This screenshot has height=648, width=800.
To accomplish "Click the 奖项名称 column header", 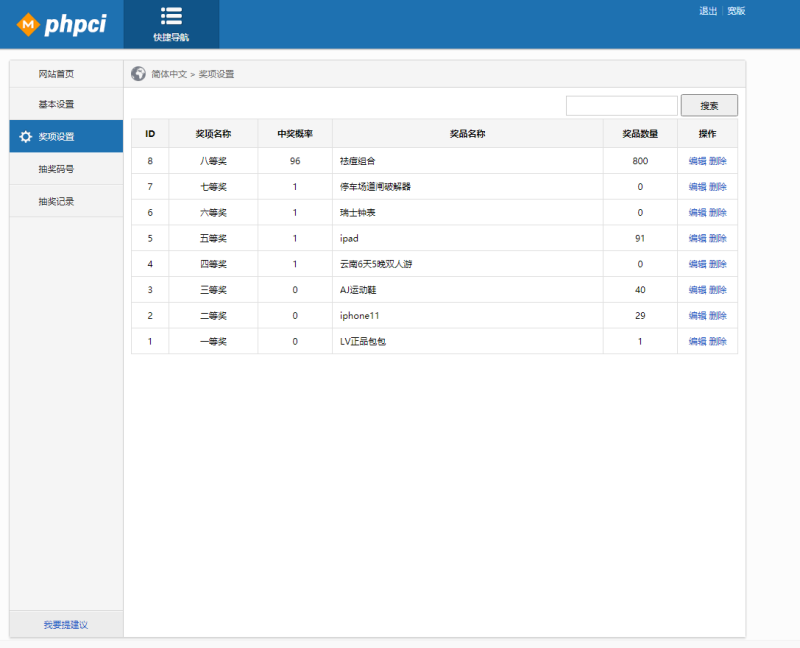I will (x=213, y=134).
